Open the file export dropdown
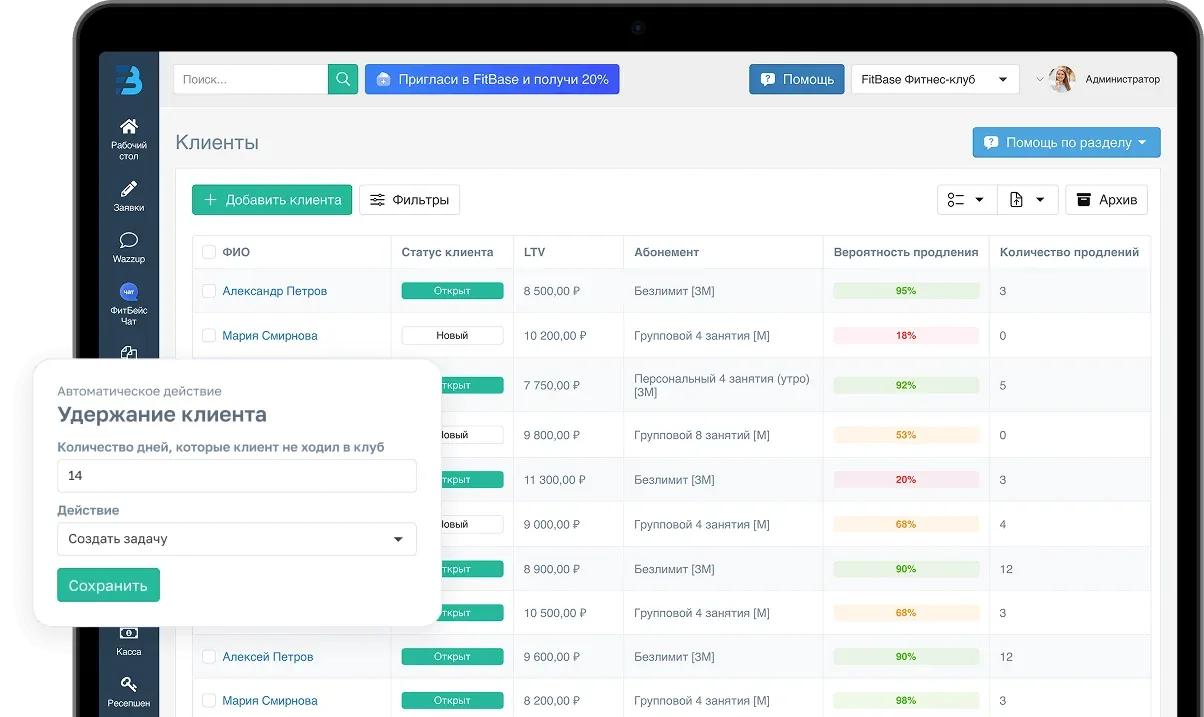Image resolution: width=1204 pixels, height=717 pixels. [x=1028, y=200]
